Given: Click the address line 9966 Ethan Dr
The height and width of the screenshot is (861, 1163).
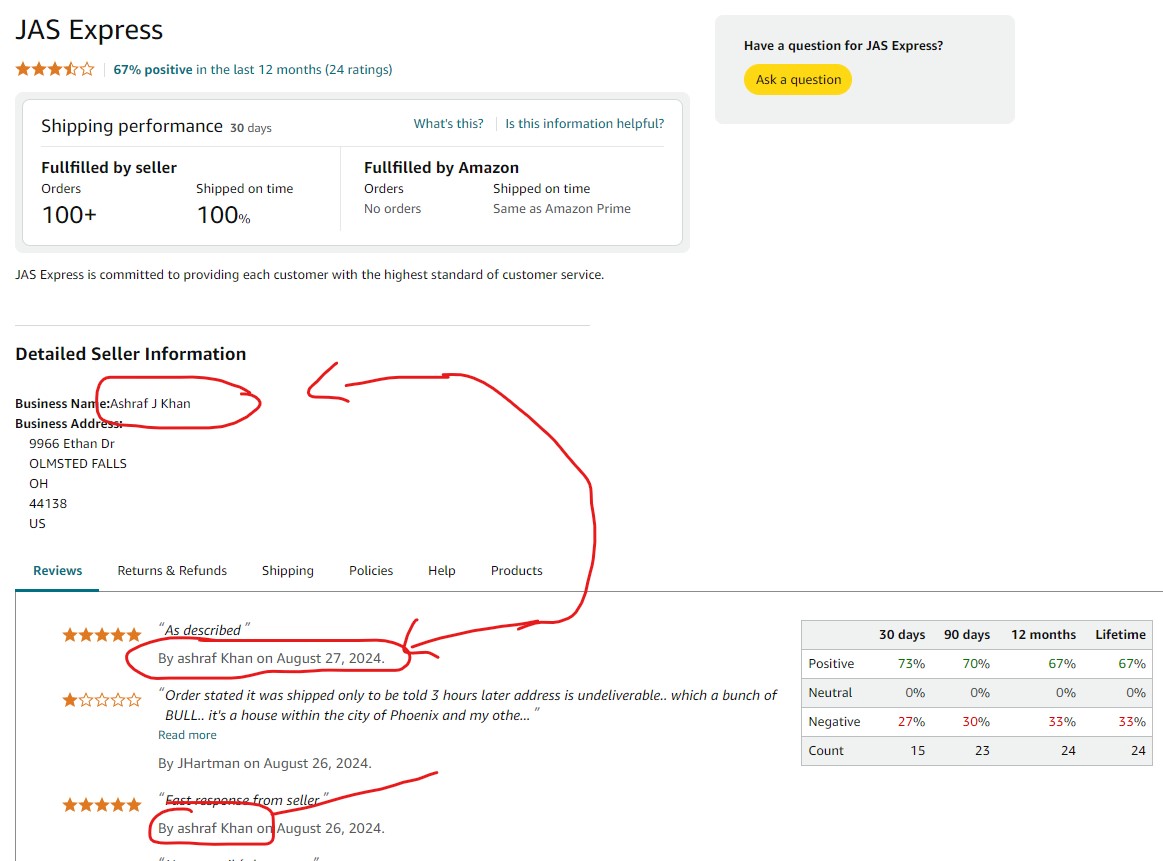Looking at the screenshot, I should (x=72, y=444).
